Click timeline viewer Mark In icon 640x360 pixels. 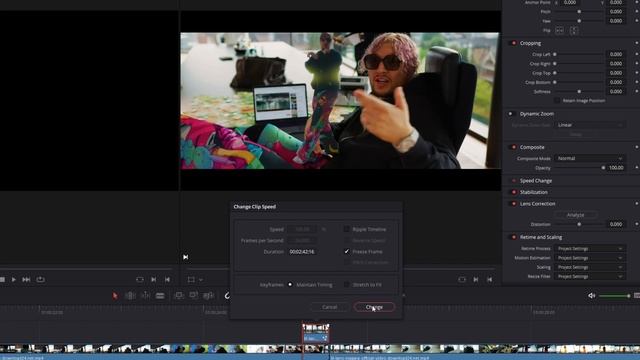[x=476, y=280]
